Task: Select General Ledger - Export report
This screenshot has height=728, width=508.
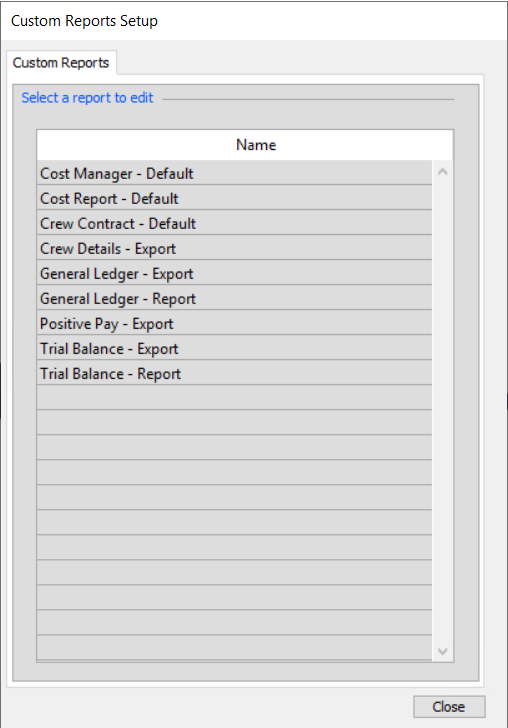Action: point(234,273)
